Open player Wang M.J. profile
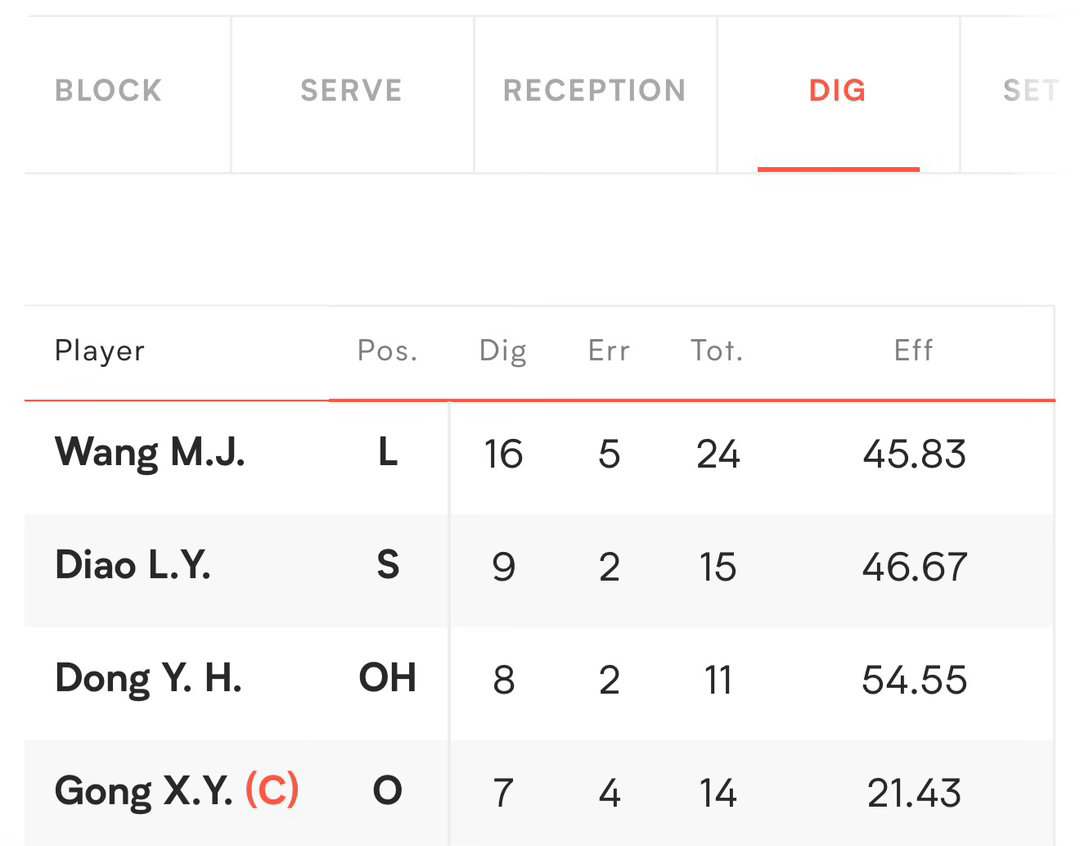The width and height of the screenshot is (1080, 846). click(x=149, y=453)
